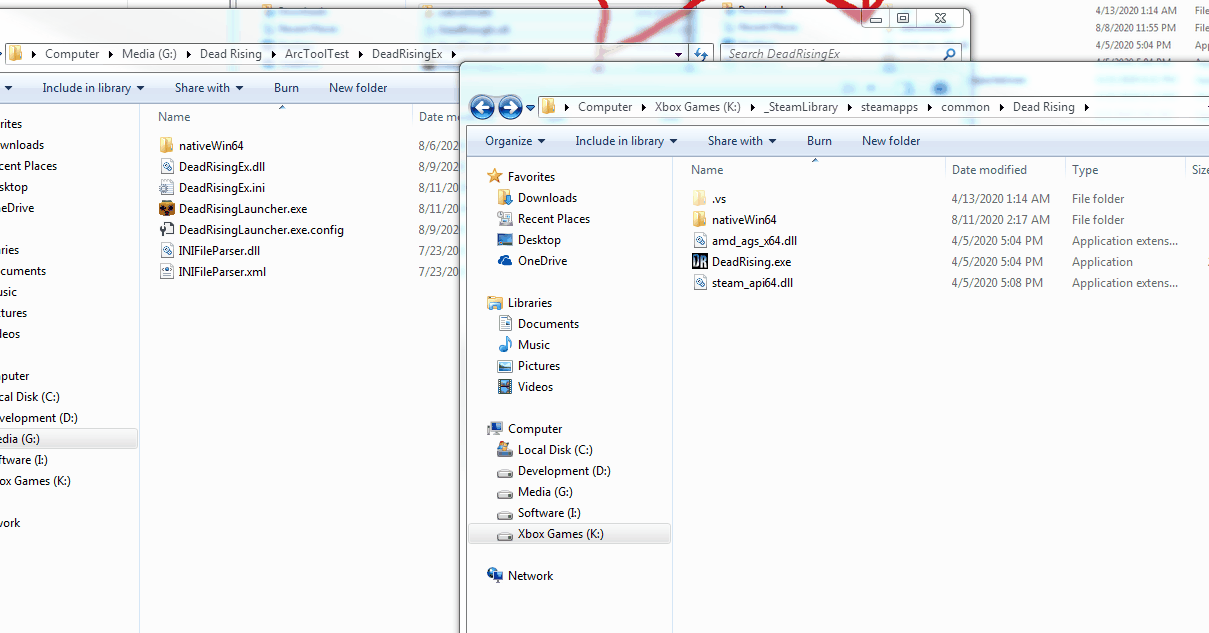Viewport: 1209px width, 633px height.
Task: Click Desktop icon in front window Favorites
Action: pos(505,240)
